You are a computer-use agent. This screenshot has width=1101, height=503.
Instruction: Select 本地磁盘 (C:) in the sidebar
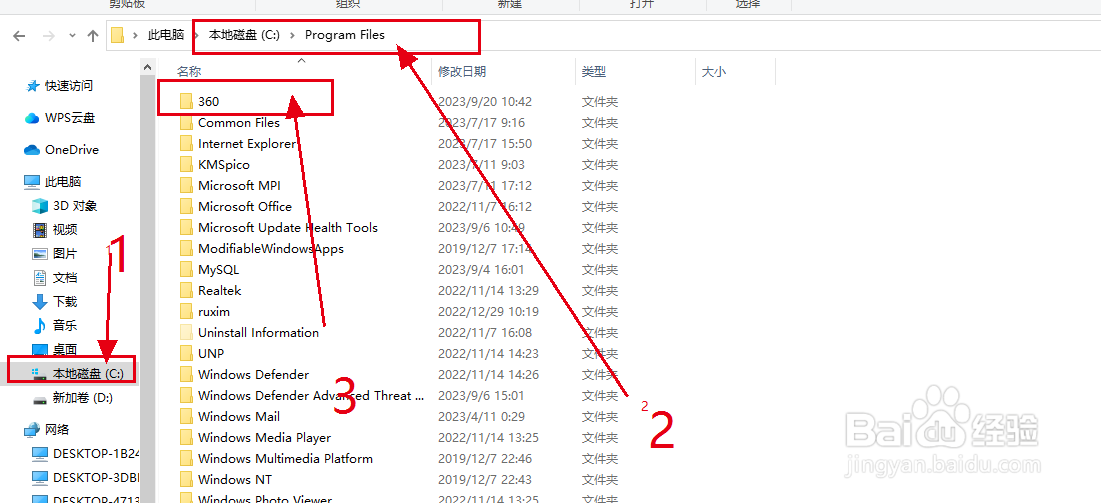(88, 374)
